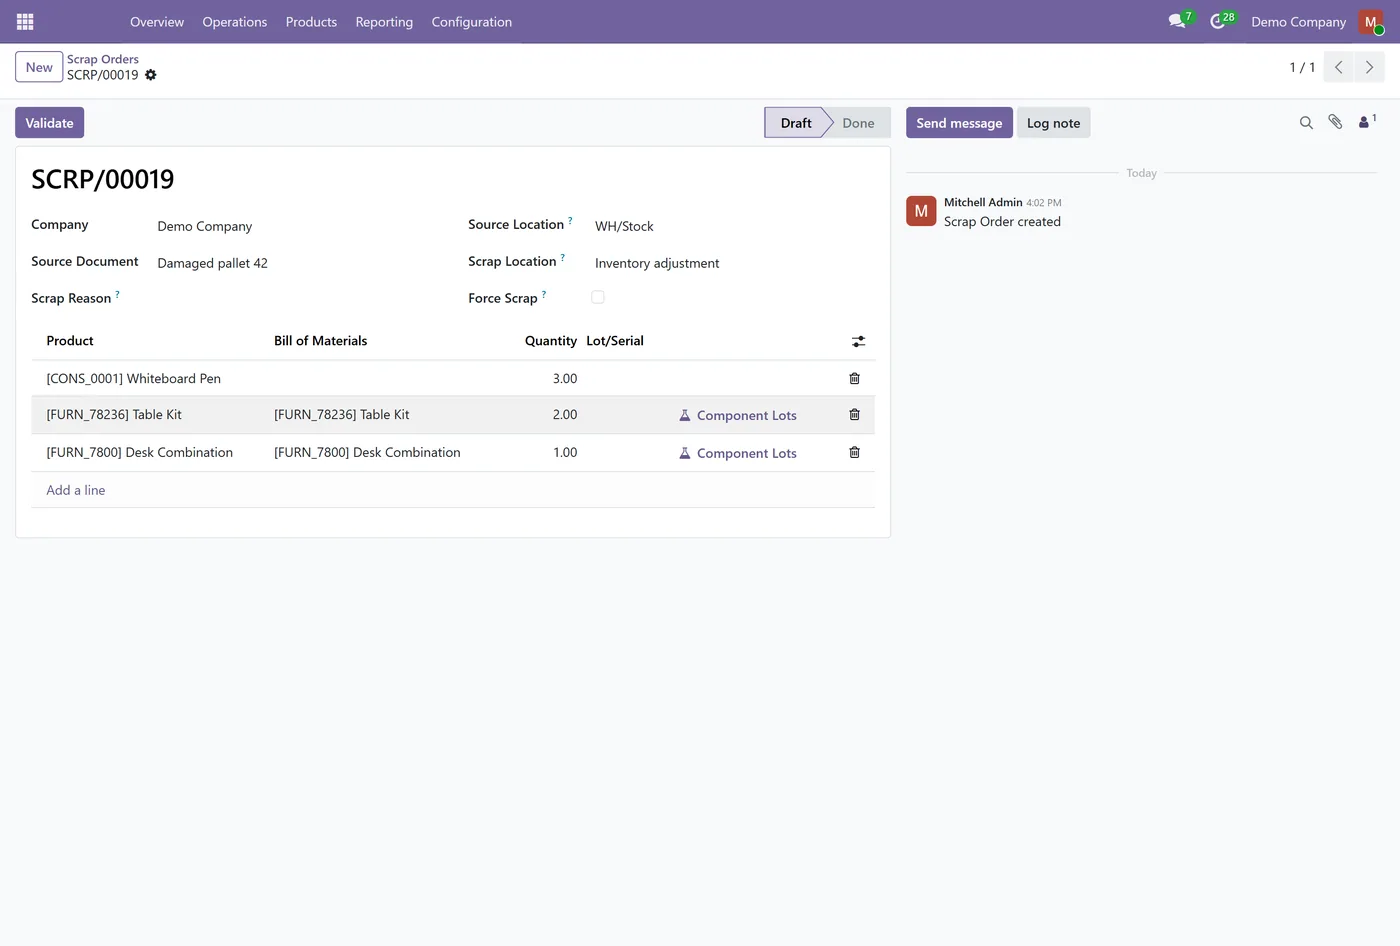
Task: Click Mitchell Admin avatar in chatter
Action: tap(921, 211)
